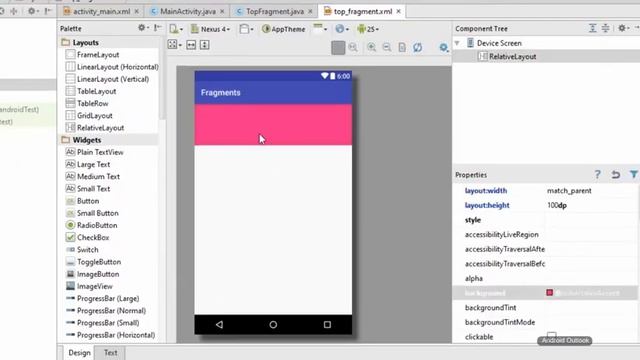
Task: Click the zoom to fit button
Action: click(x=338, y=47)
